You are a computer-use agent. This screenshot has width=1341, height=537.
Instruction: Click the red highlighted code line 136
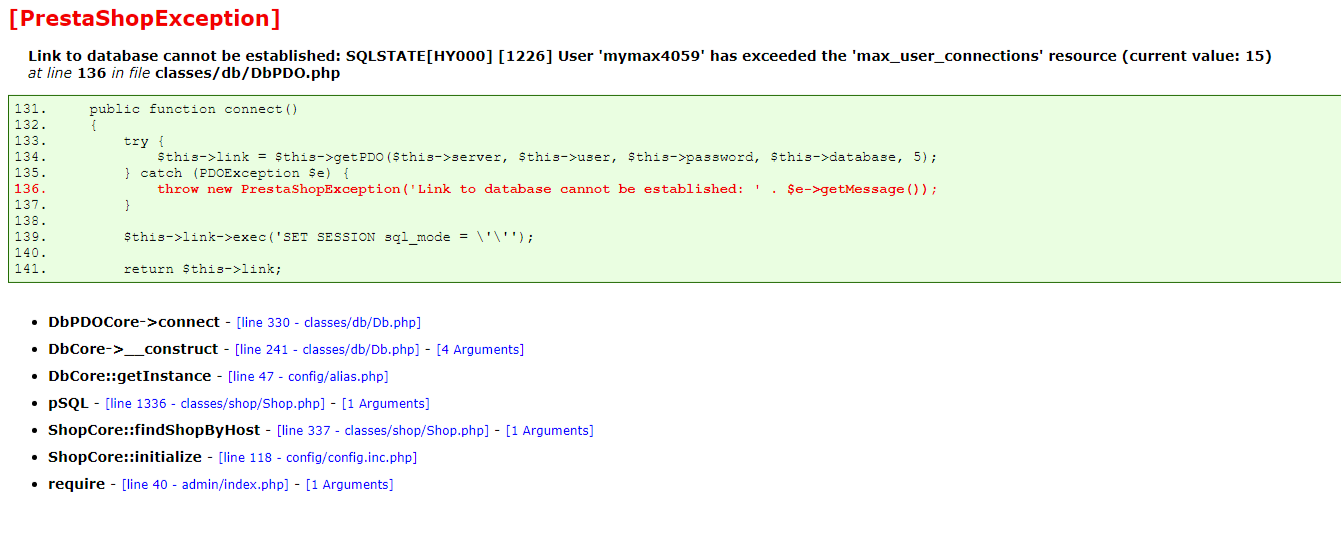548,189
